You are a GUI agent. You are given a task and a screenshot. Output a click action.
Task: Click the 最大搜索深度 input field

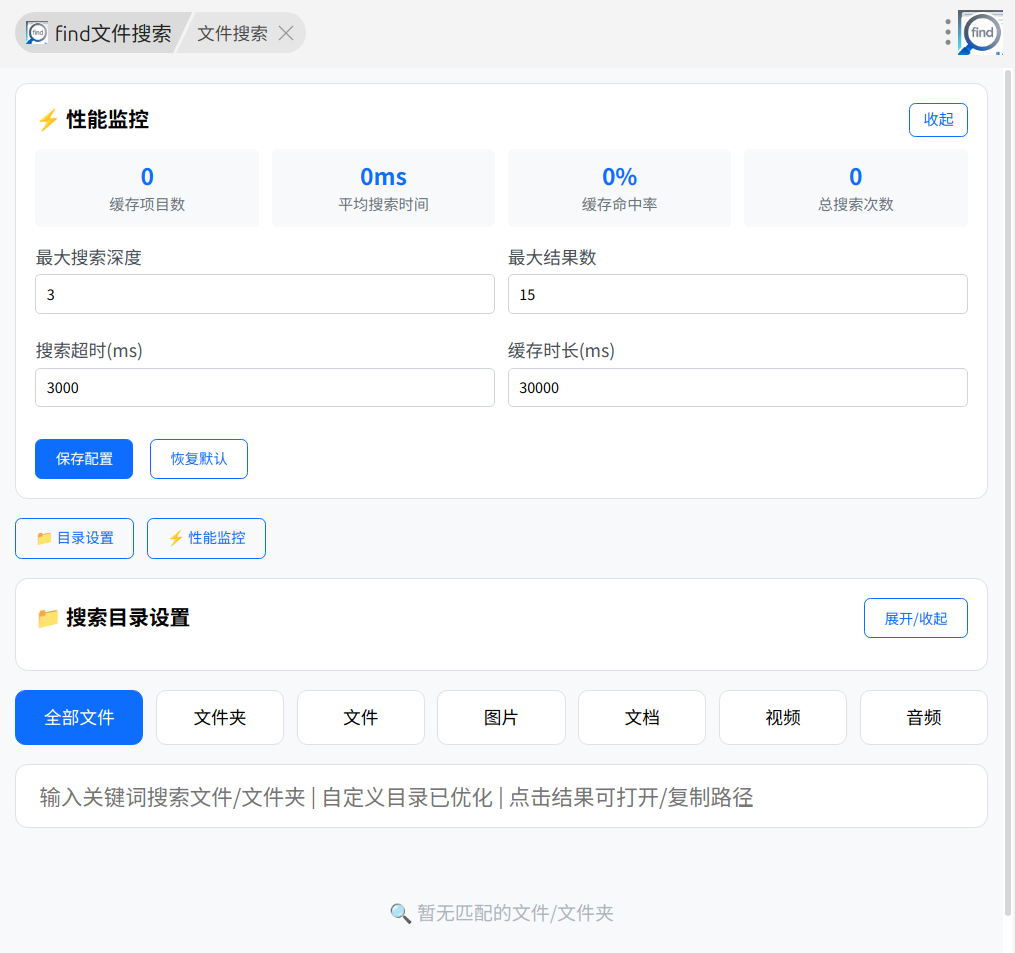[x=265, y=295]
